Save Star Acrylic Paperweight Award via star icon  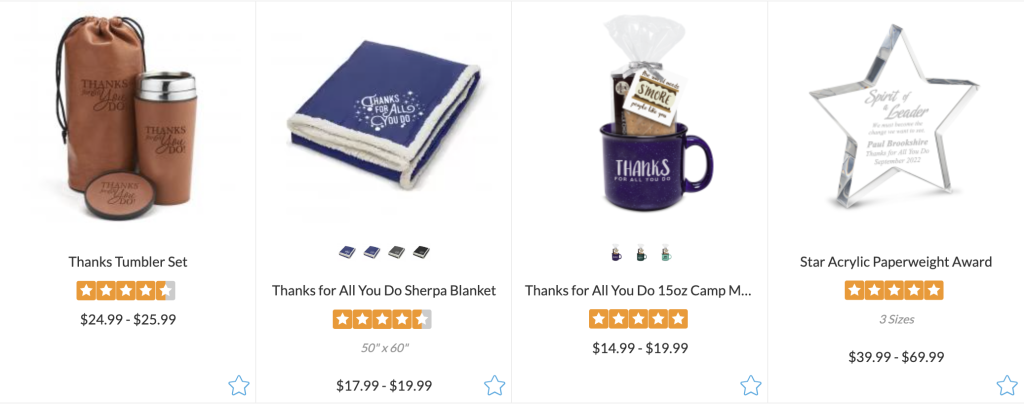pos(1006,385)
